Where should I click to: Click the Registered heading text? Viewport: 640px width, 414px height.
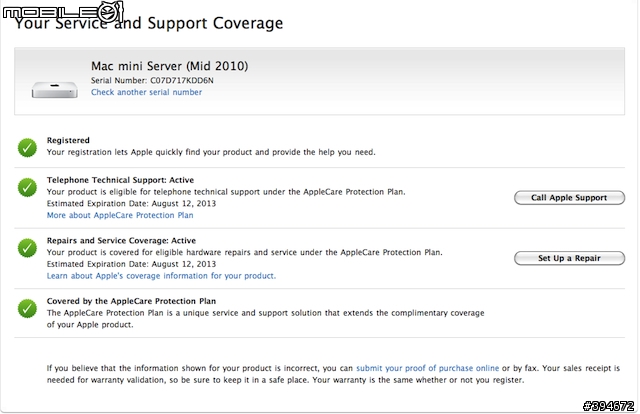[68, 140]
